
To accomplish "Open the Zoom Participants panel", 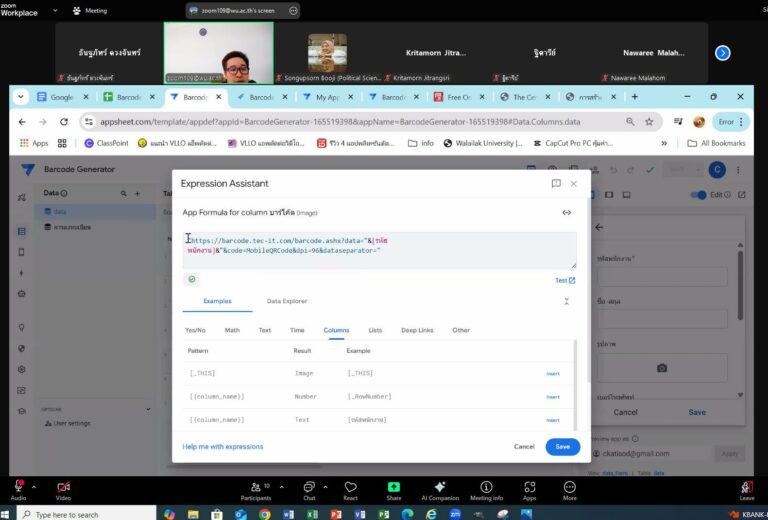I will click(x=256, y=489).
